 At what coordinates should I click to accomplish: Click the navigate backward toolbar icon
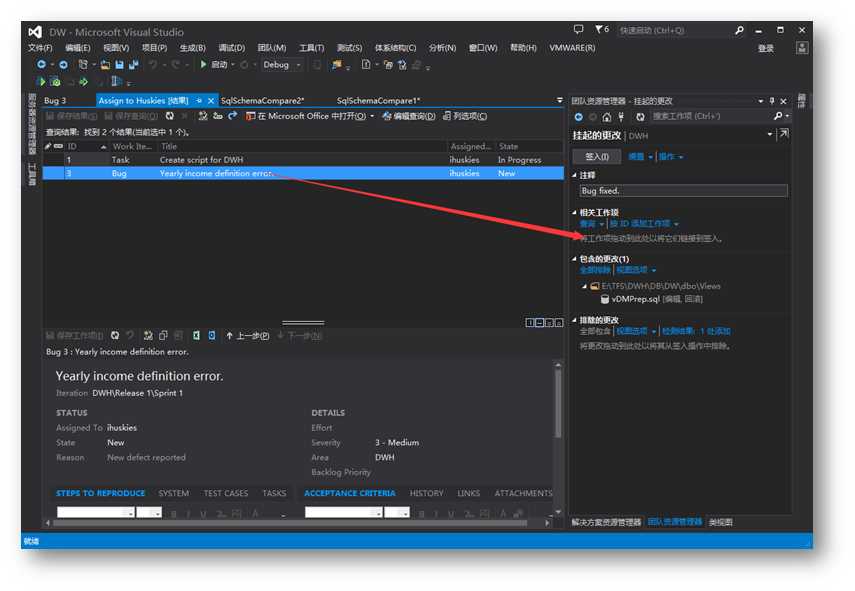[x=41, y=65]
